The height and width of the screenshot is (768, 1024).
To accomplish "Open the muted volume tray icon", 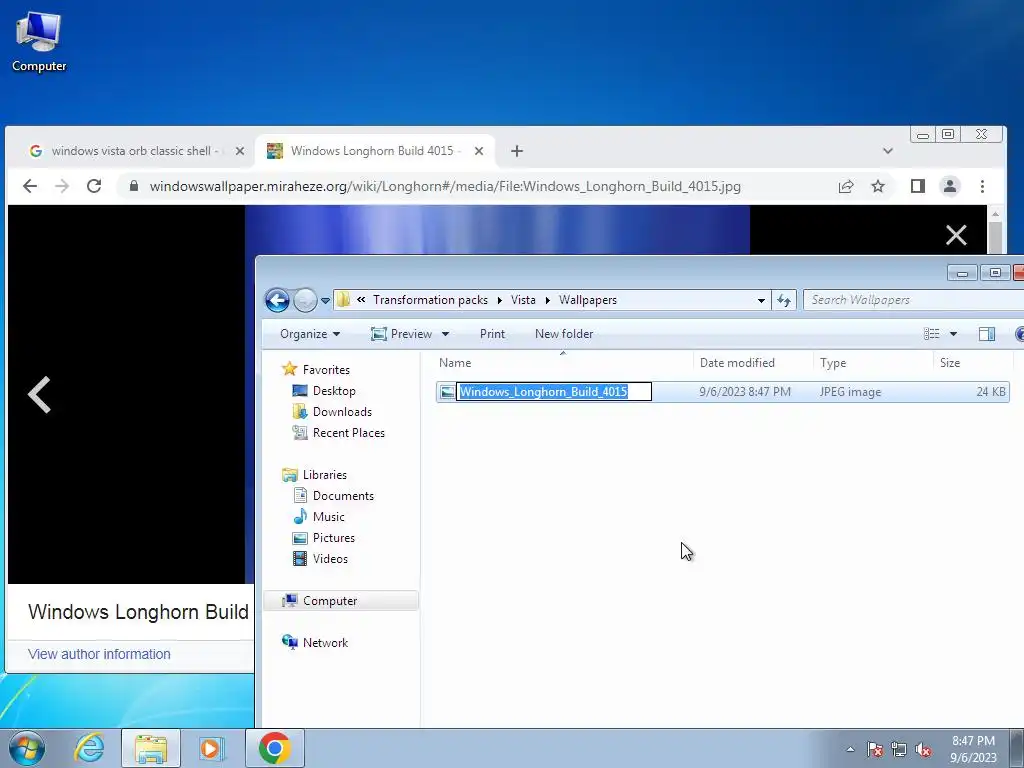I will point(923,749).
